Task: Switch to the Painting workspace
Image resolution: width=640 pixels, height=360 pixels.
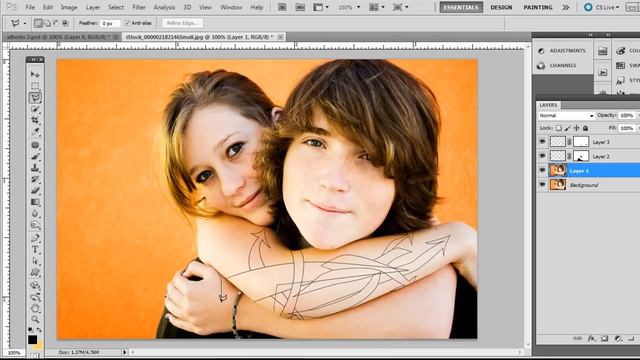Action: coord(538,7)
